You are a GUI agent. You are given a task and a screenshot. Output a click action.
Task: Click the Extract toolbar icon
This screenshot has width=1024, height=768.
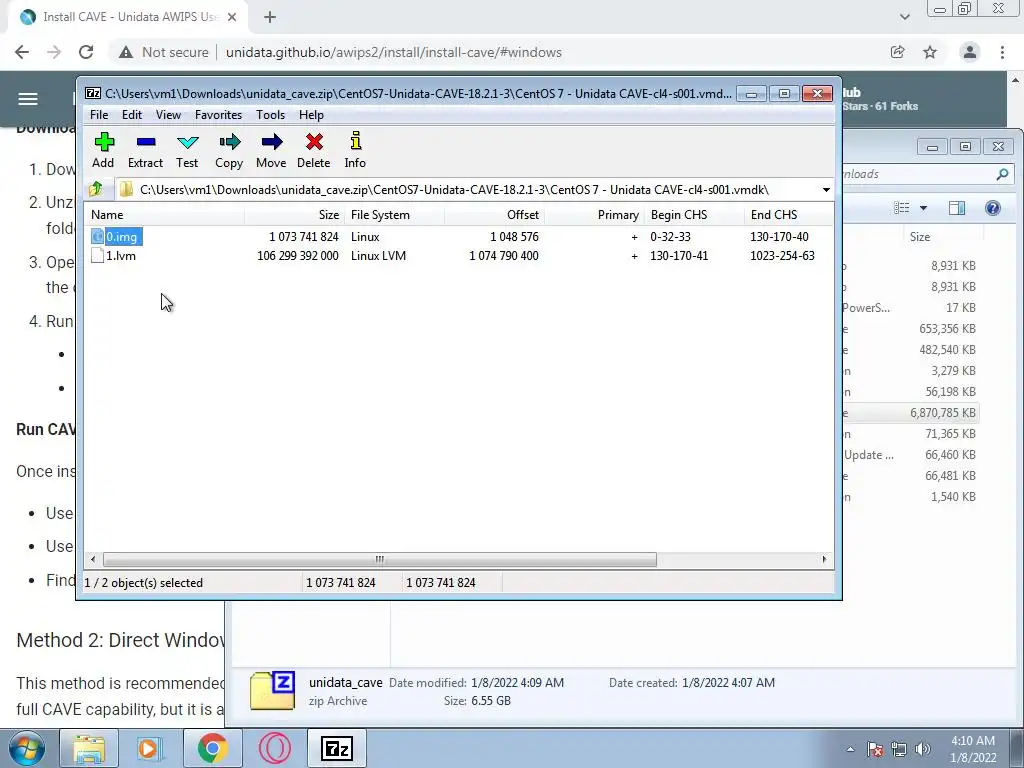(145, 151)
